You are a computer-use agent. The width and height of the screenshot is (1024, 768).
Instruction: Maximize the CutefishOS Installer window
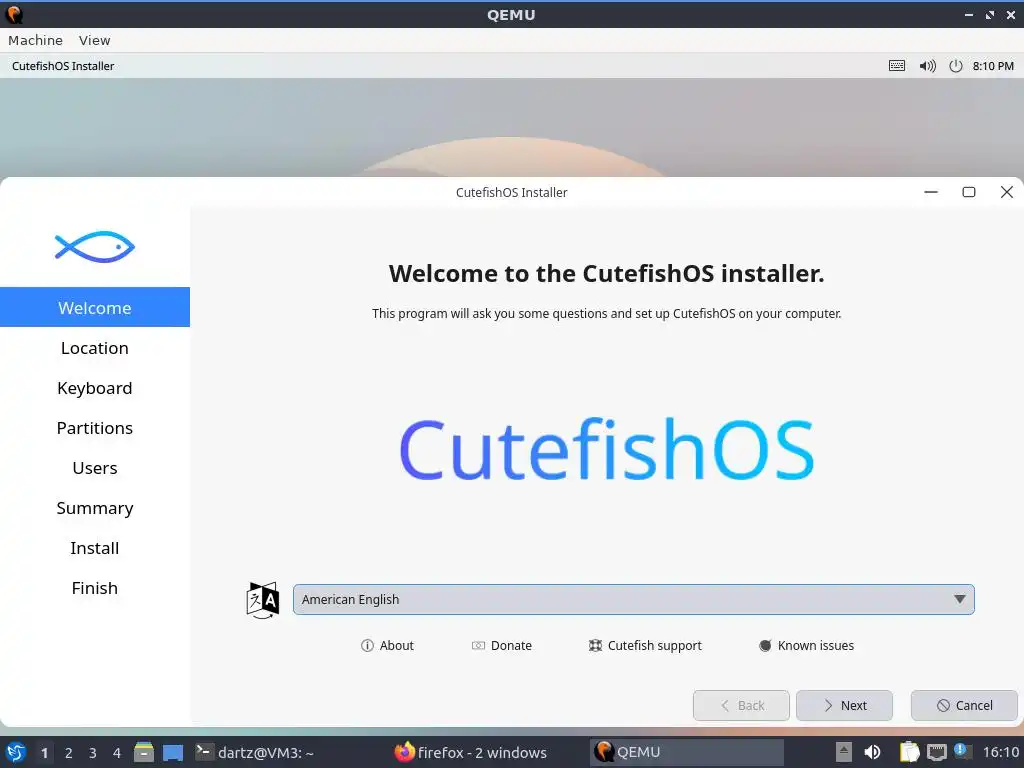click(968, 192)
